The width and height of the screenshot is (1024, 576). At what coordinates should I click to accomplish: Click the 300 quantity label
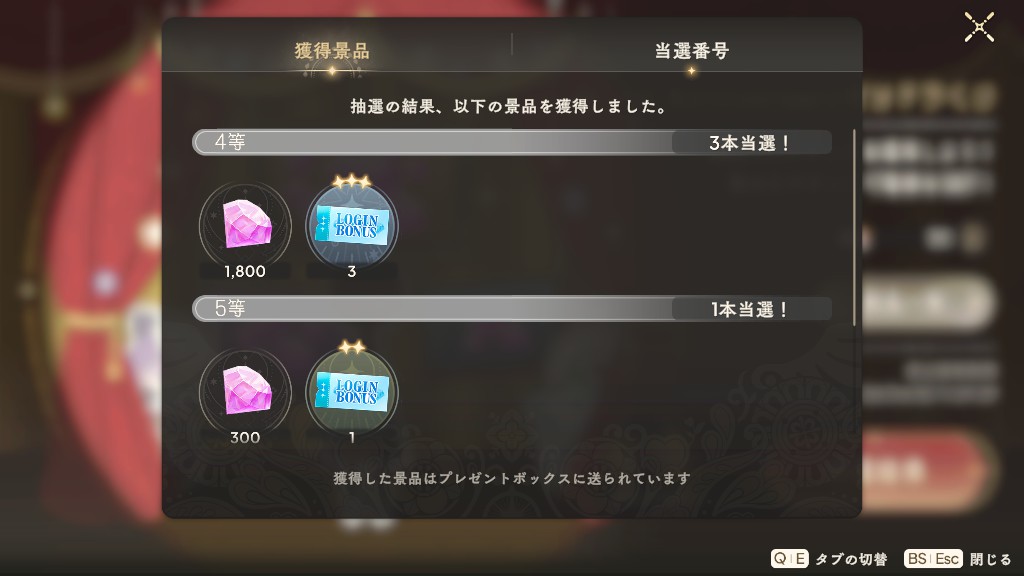tap(245, 438)
